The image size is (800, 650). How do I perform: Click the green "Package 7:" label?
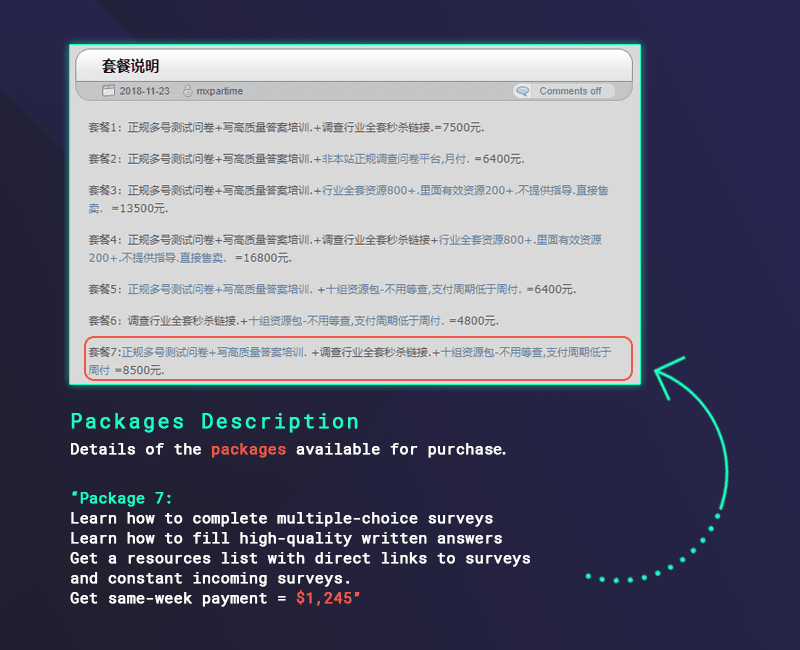click(122, 498)
